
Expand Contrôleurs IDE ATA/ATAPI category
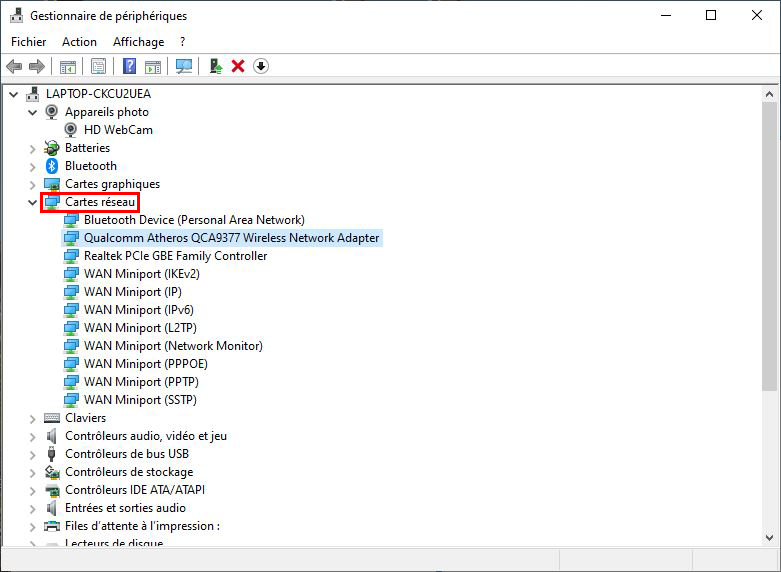click(x=33, y=491)
